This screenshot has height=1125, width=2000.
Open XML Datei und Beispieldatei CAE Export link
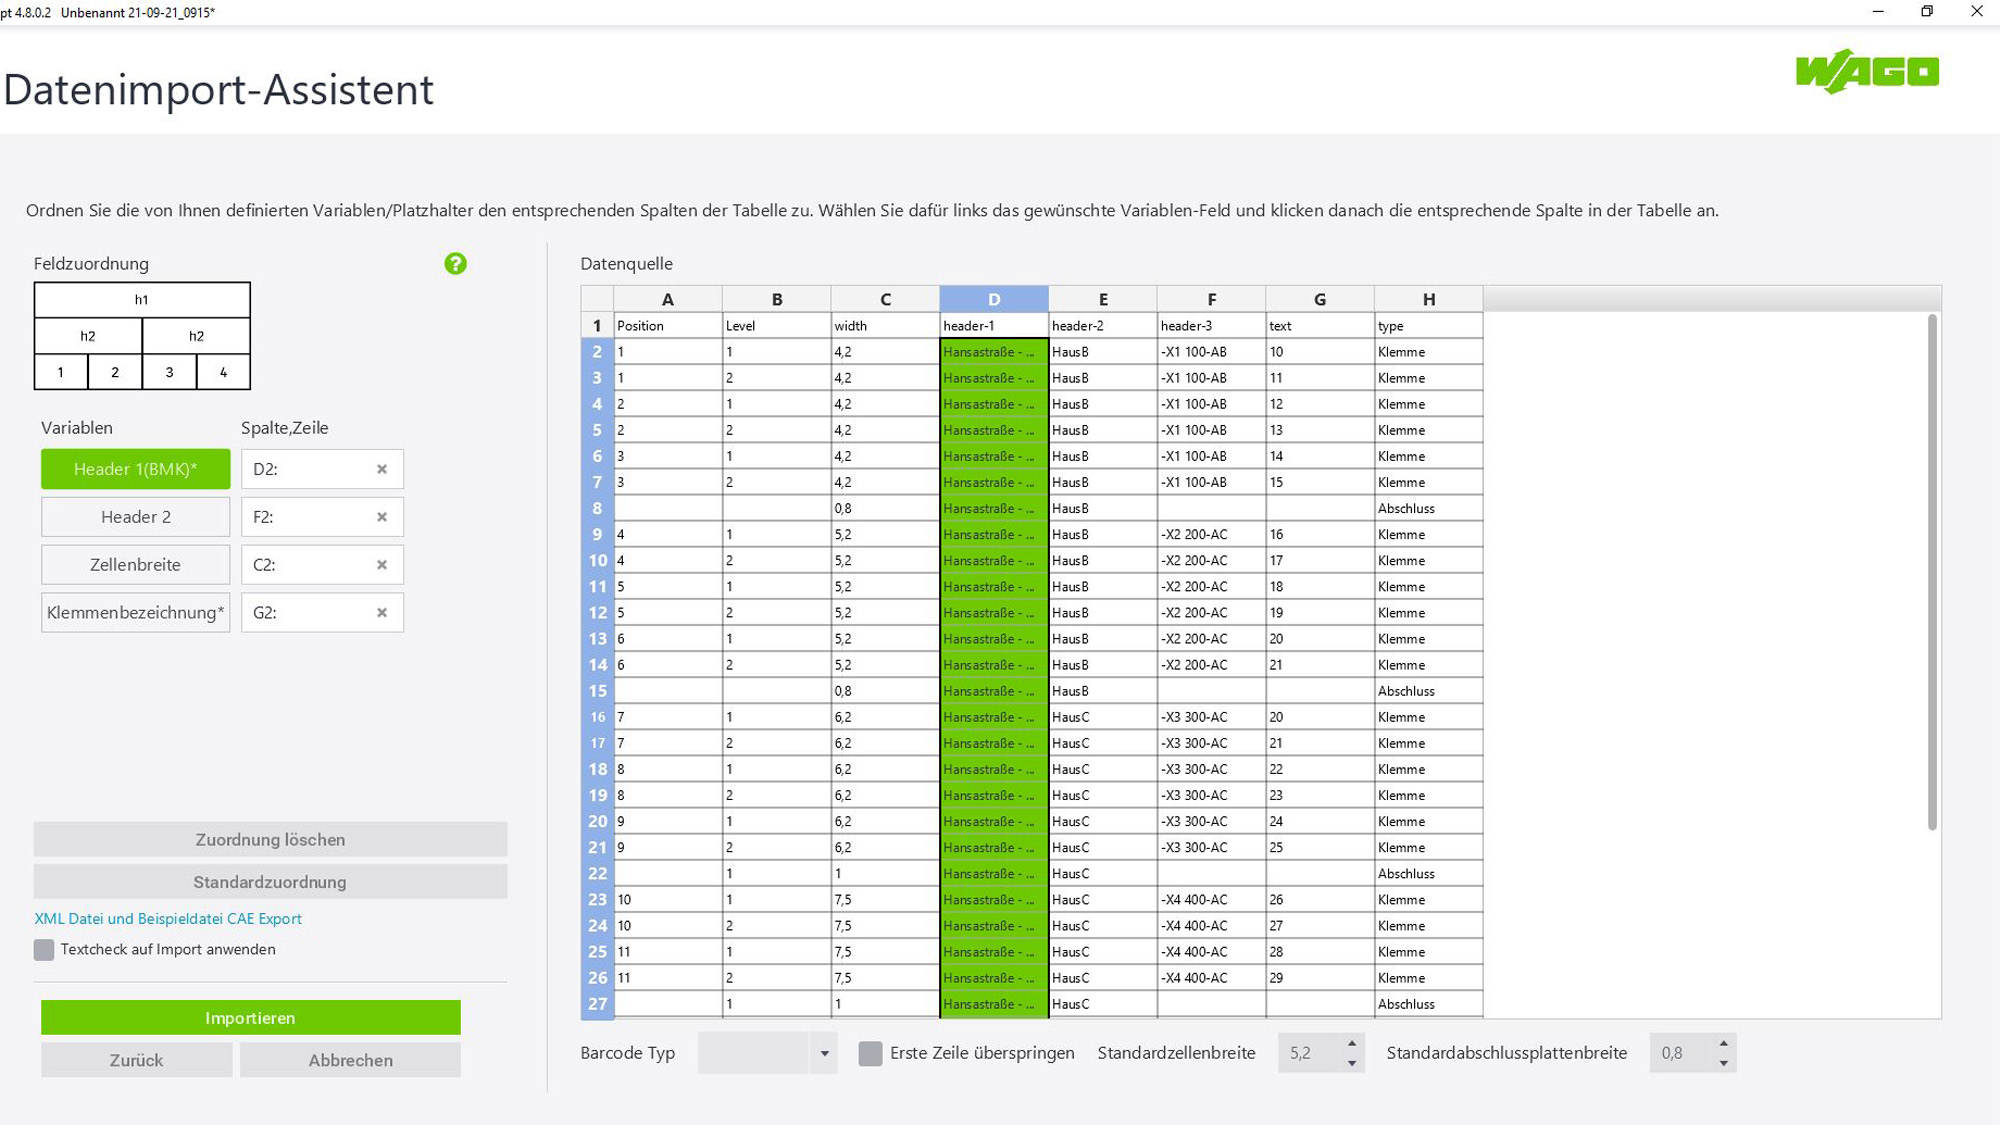pyautogui.click(x=168, y=919)
